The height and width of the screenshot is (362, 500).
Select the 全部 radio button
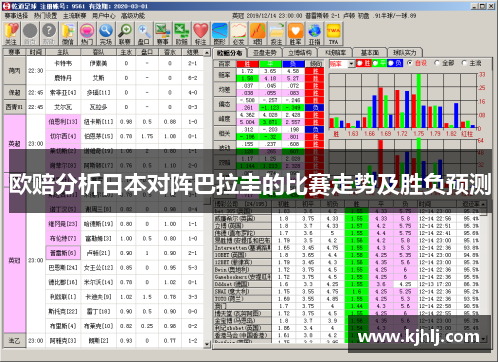click(x=437, y=63)
